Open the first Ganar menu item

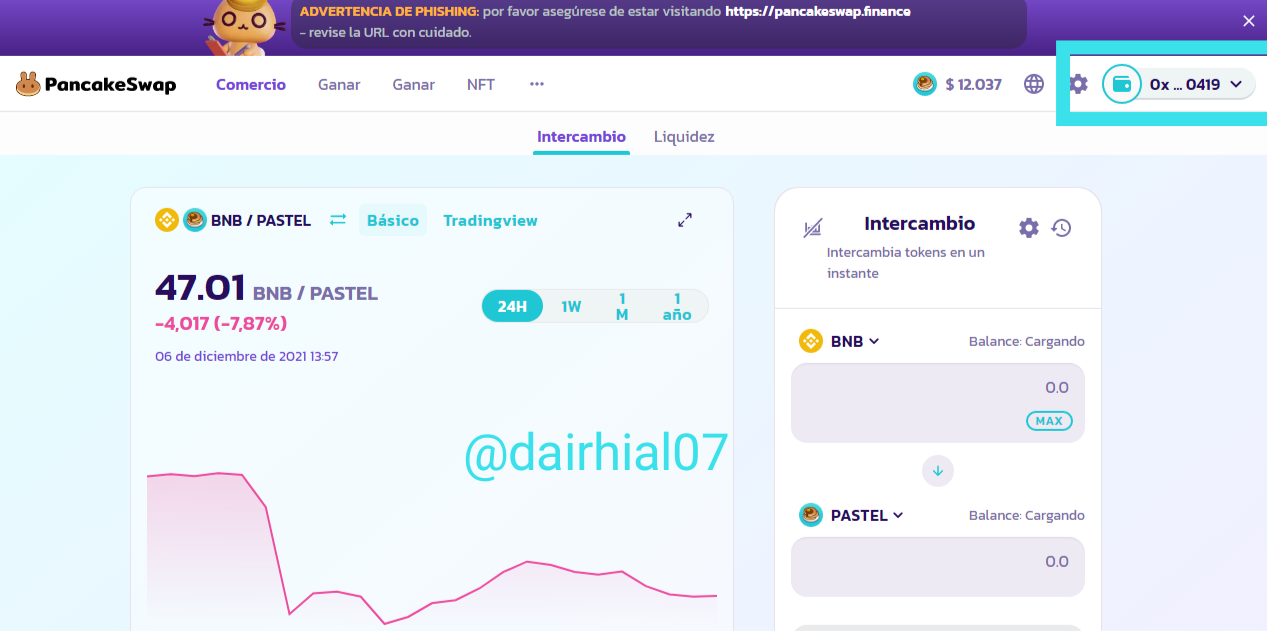[x=339, y=85]
